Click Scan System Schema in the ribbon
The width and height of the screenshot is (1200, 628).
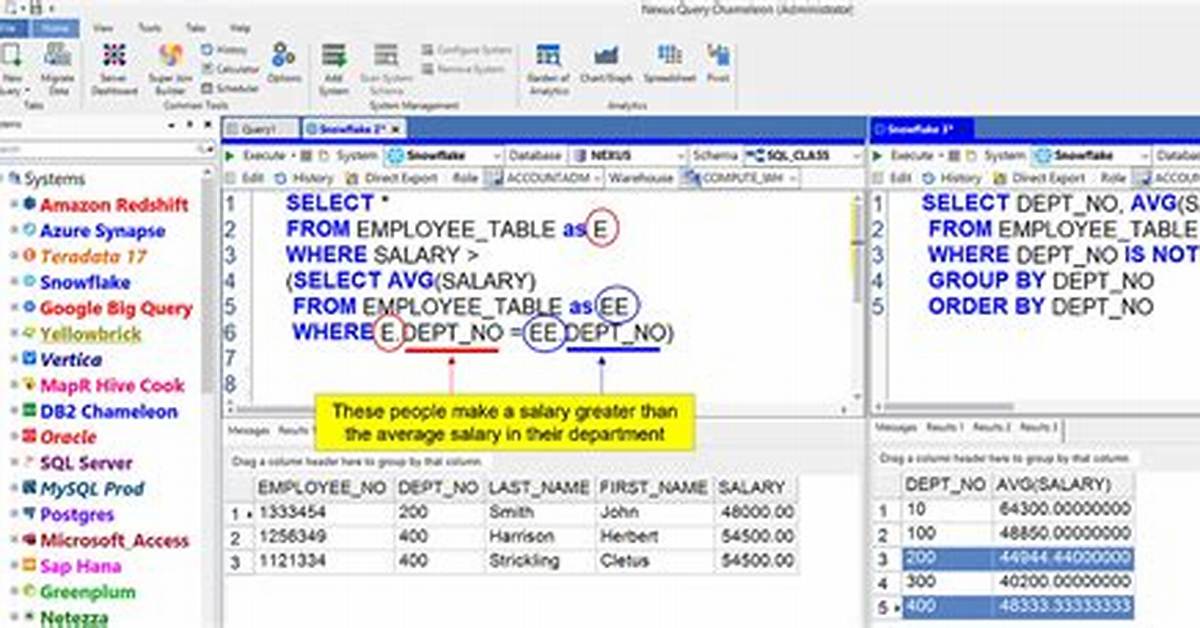(386, 68)
